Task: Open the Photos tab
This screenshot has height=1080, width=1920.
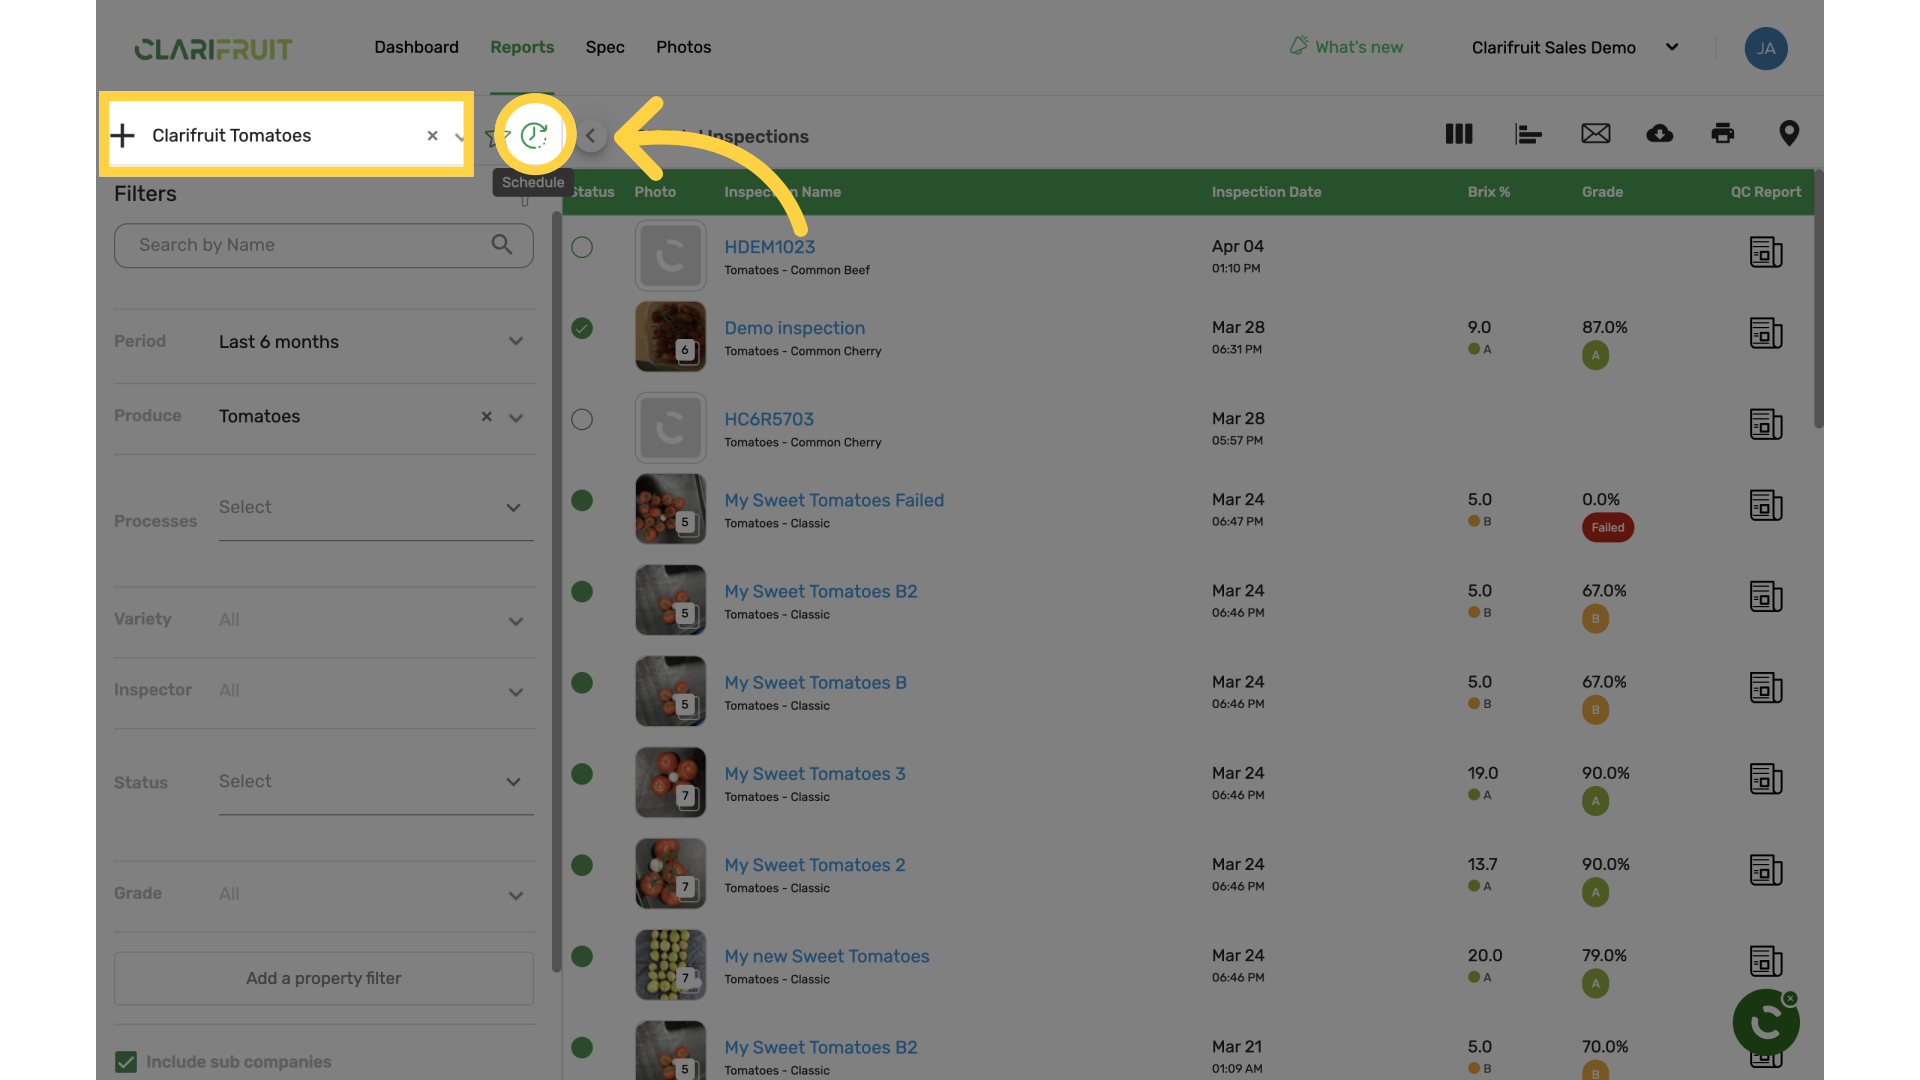Action: (683, 47)
